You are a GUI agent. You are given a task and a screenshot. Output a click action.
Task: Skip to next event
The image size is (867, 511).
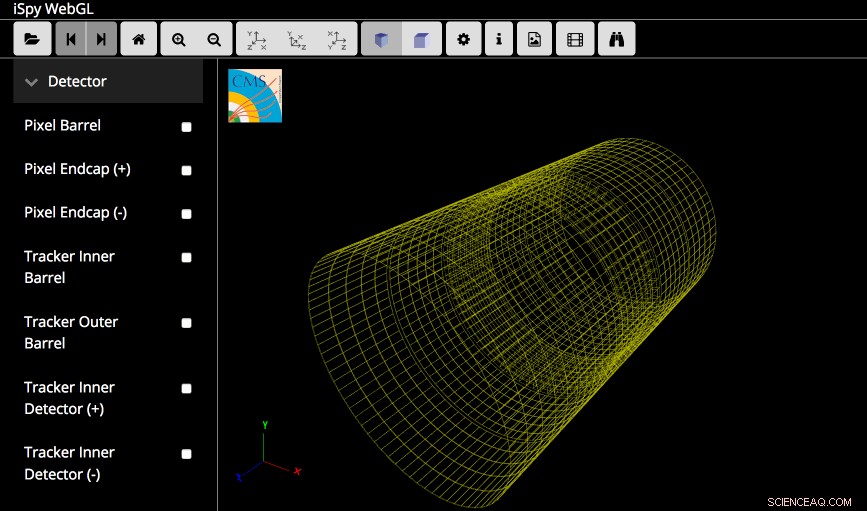coord(100,40)
